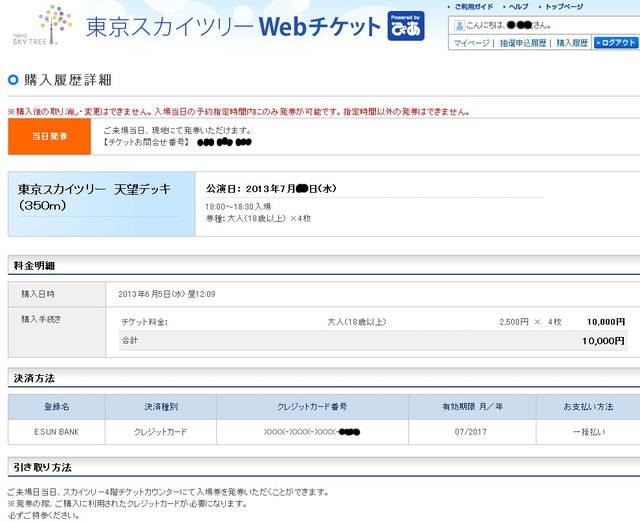Click the 一括払い payment method cell
The image size is (640, 522).
coord(589,432)
